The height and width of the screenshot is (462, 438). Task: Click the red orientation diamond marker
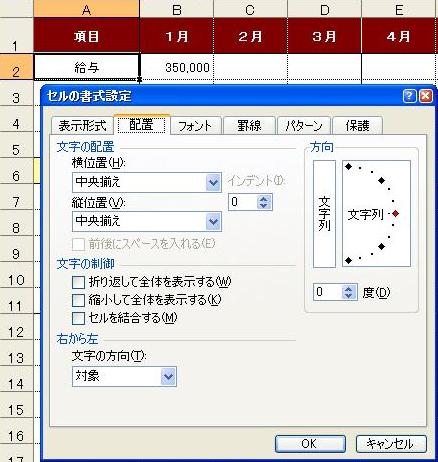coord(396,214)
